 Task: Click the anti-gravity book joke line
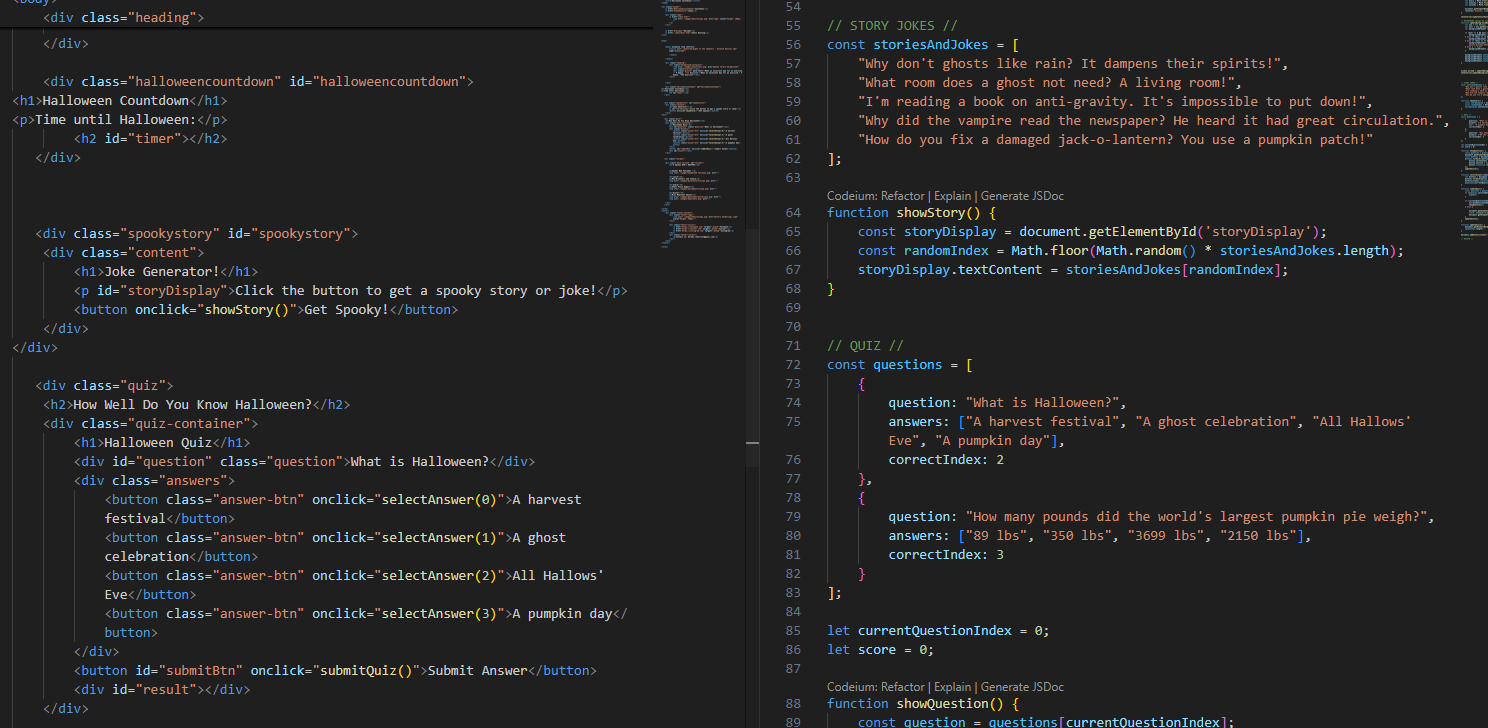1115,102
